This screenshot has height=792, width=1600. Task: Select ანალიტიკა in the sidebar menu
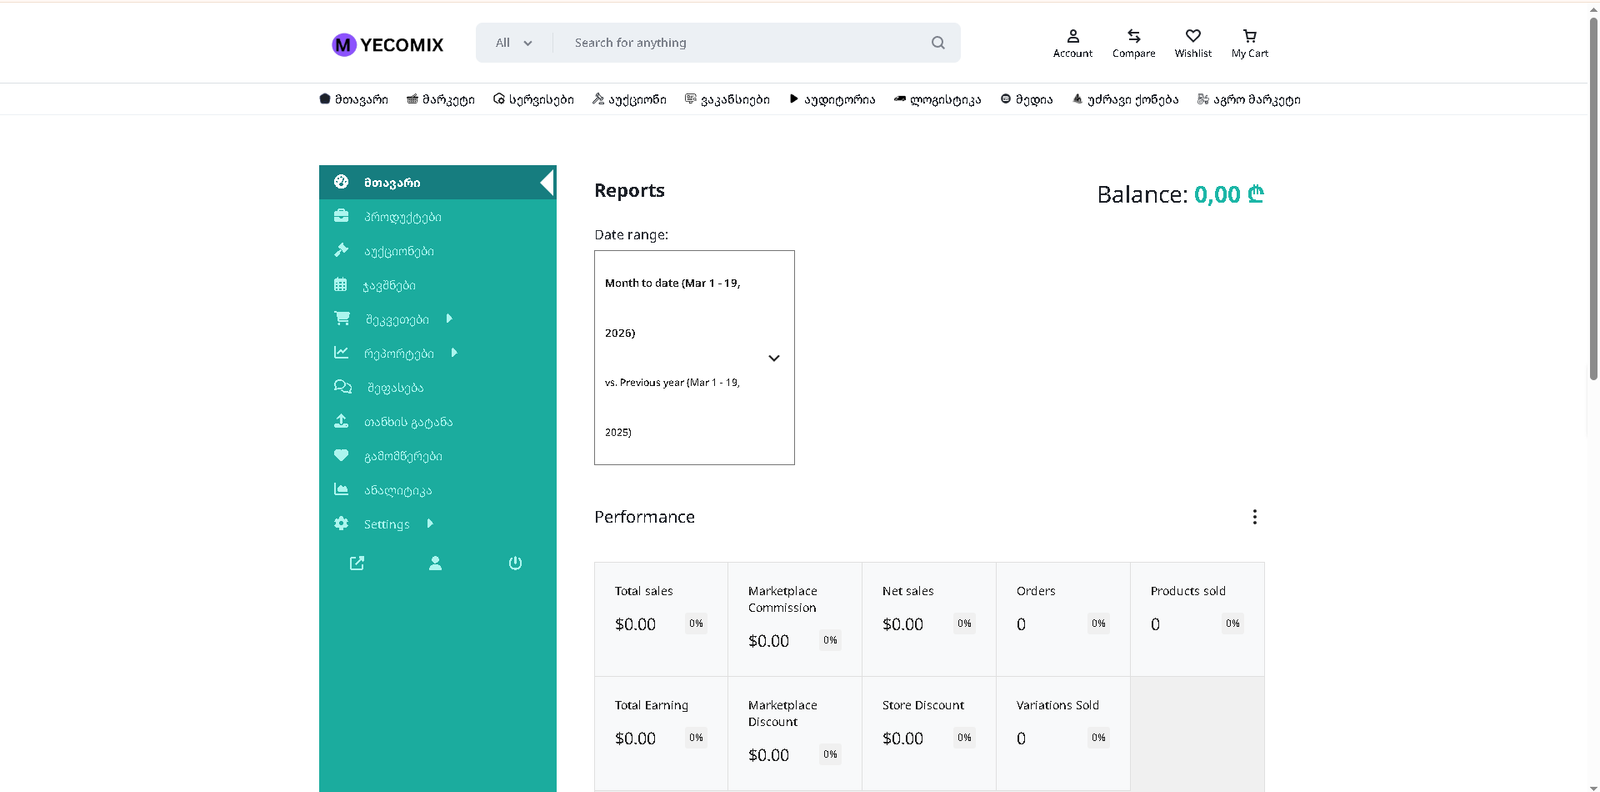(x=397, y=490)
